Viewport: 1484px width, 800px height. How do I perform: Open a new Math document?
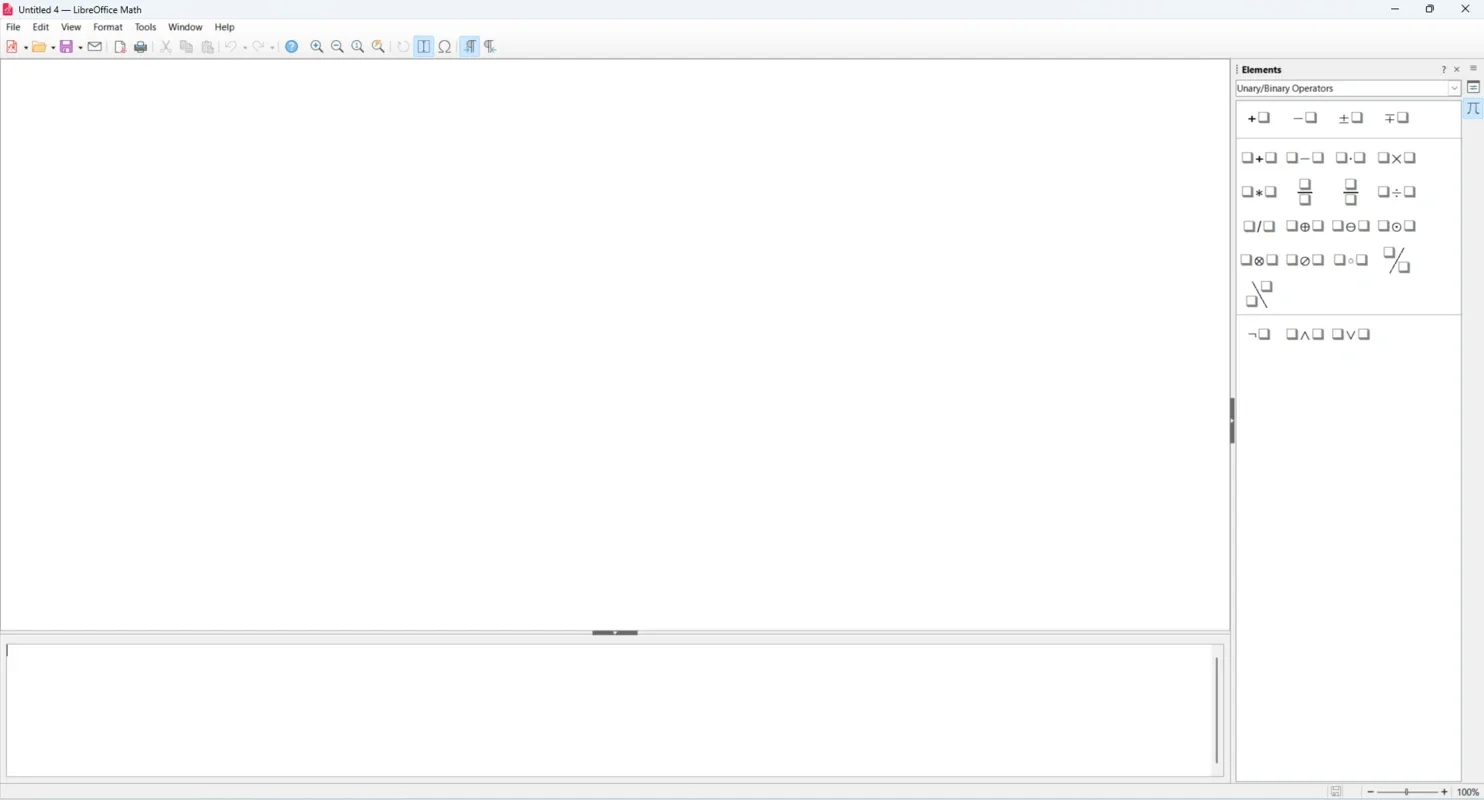click(13, 46)
